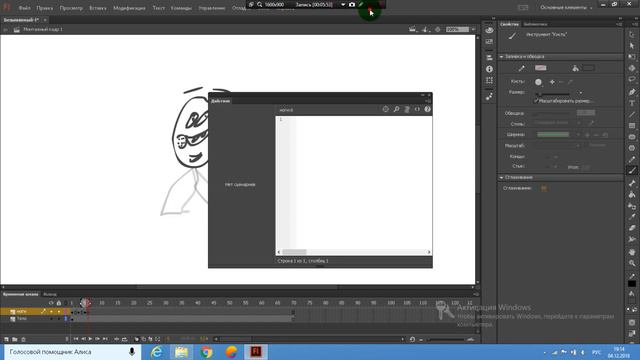This screenshot has width=640, height=360.
Task: Select the Rectangle tool
Action: pos(632,126)
